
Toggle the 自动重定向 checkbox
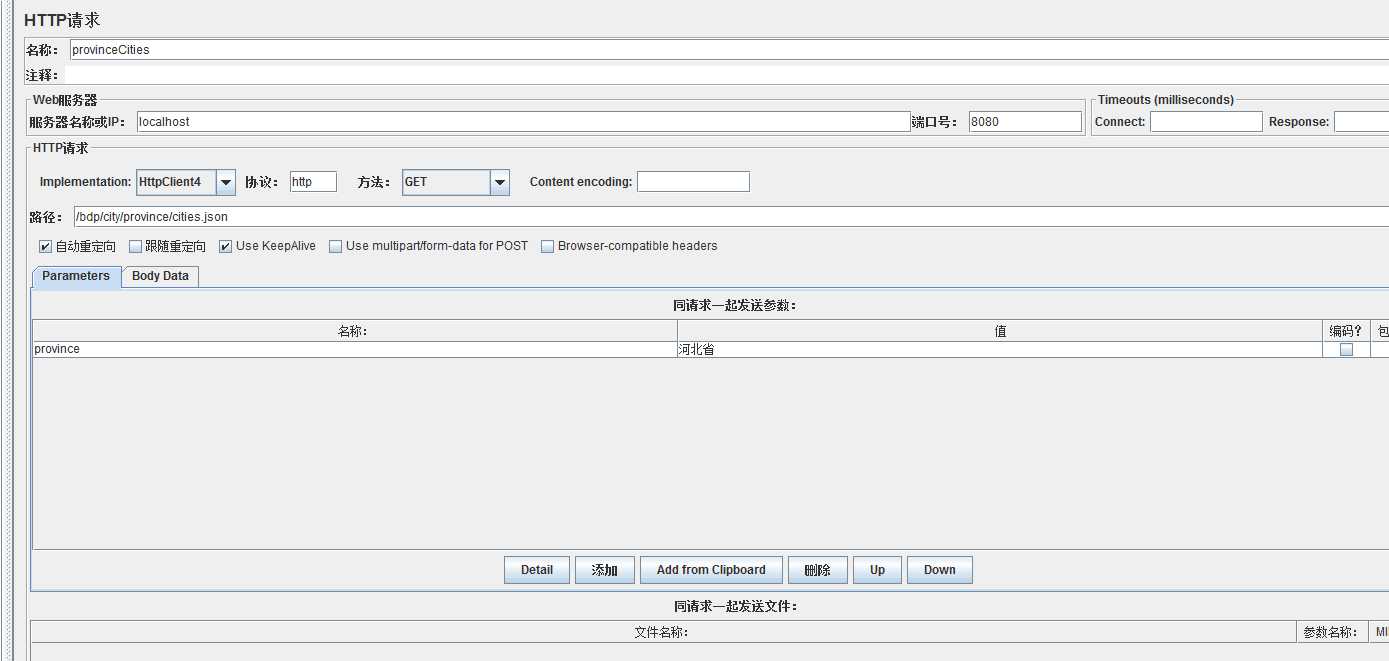click(46, 247)
